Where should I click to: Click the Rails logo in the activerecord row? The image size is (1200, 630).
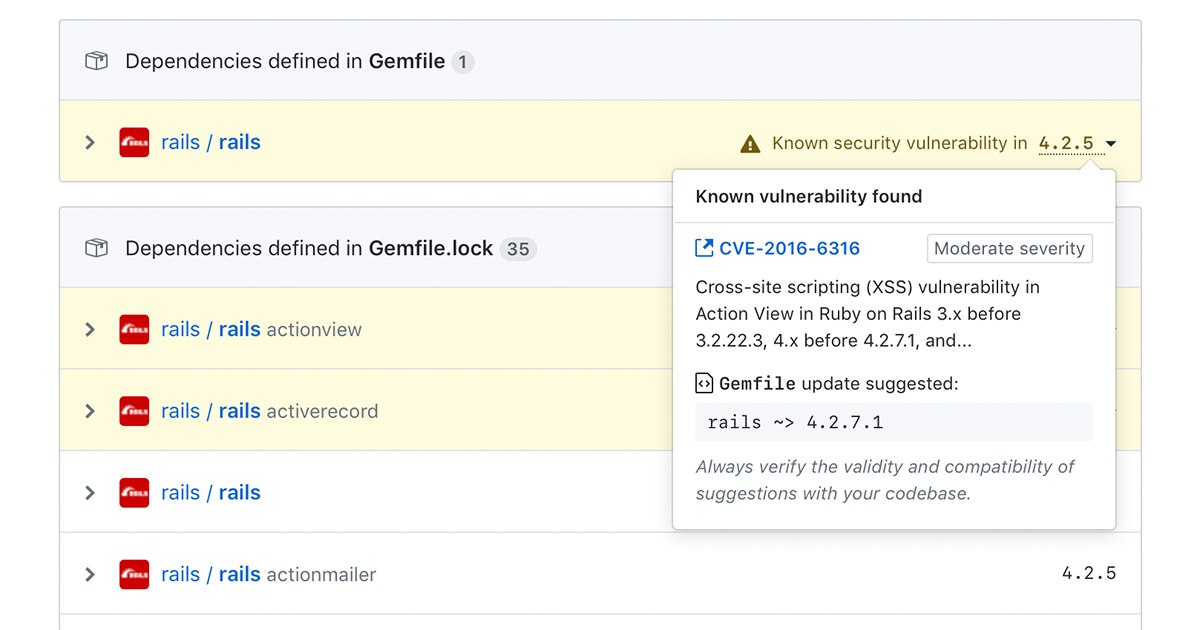[134, 411]
